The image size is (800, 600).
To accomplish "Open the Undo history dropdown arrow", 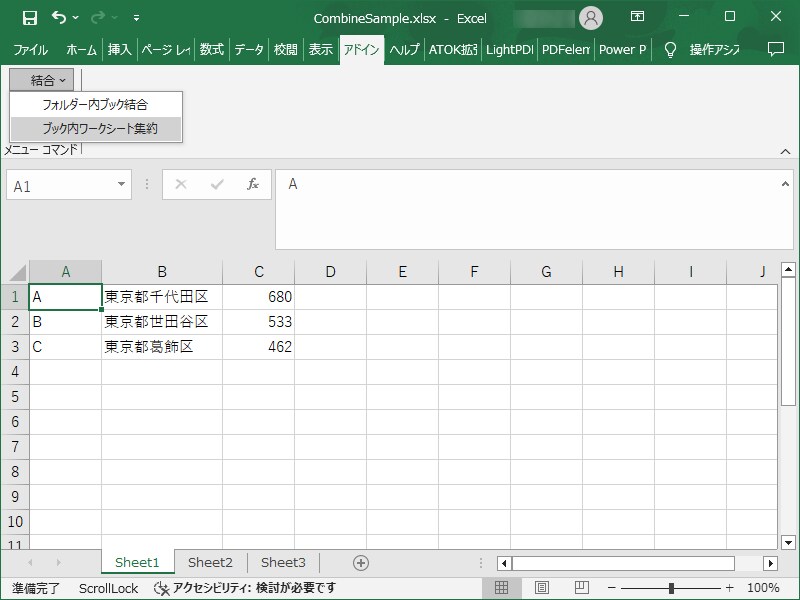I will 76,18.
